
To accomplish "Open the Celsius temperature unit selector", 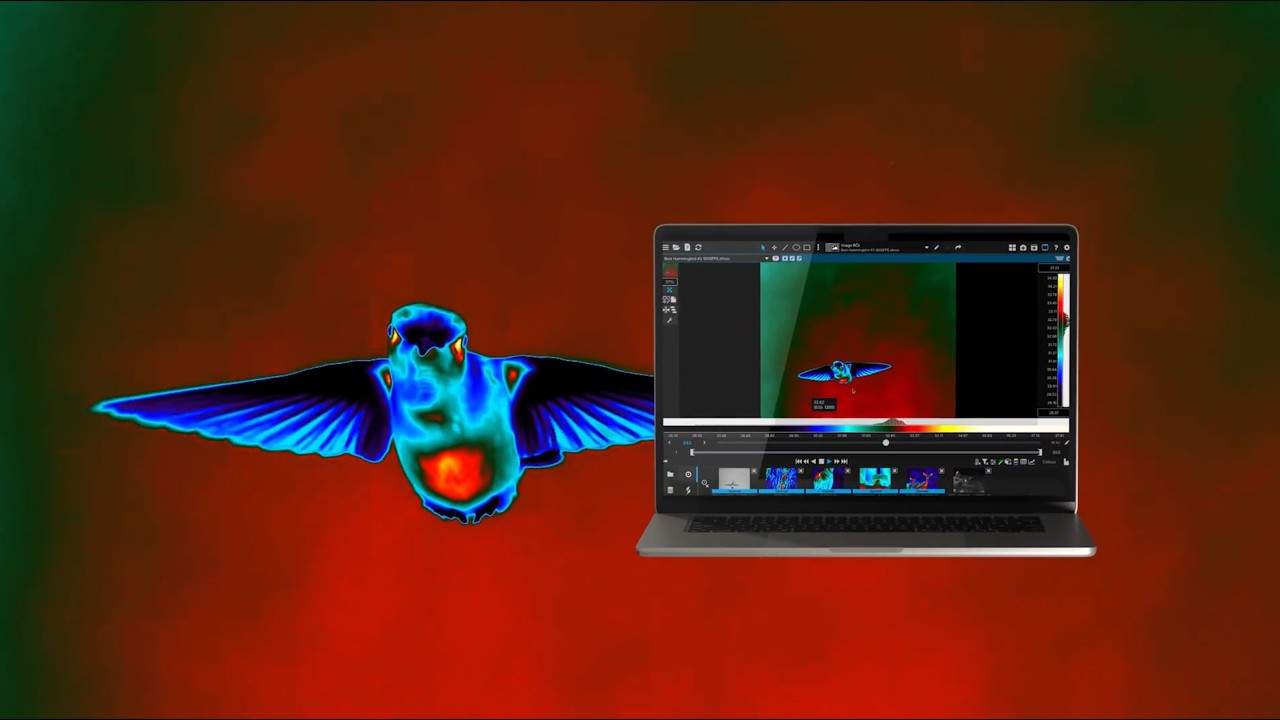I will tap(1049, 461).
